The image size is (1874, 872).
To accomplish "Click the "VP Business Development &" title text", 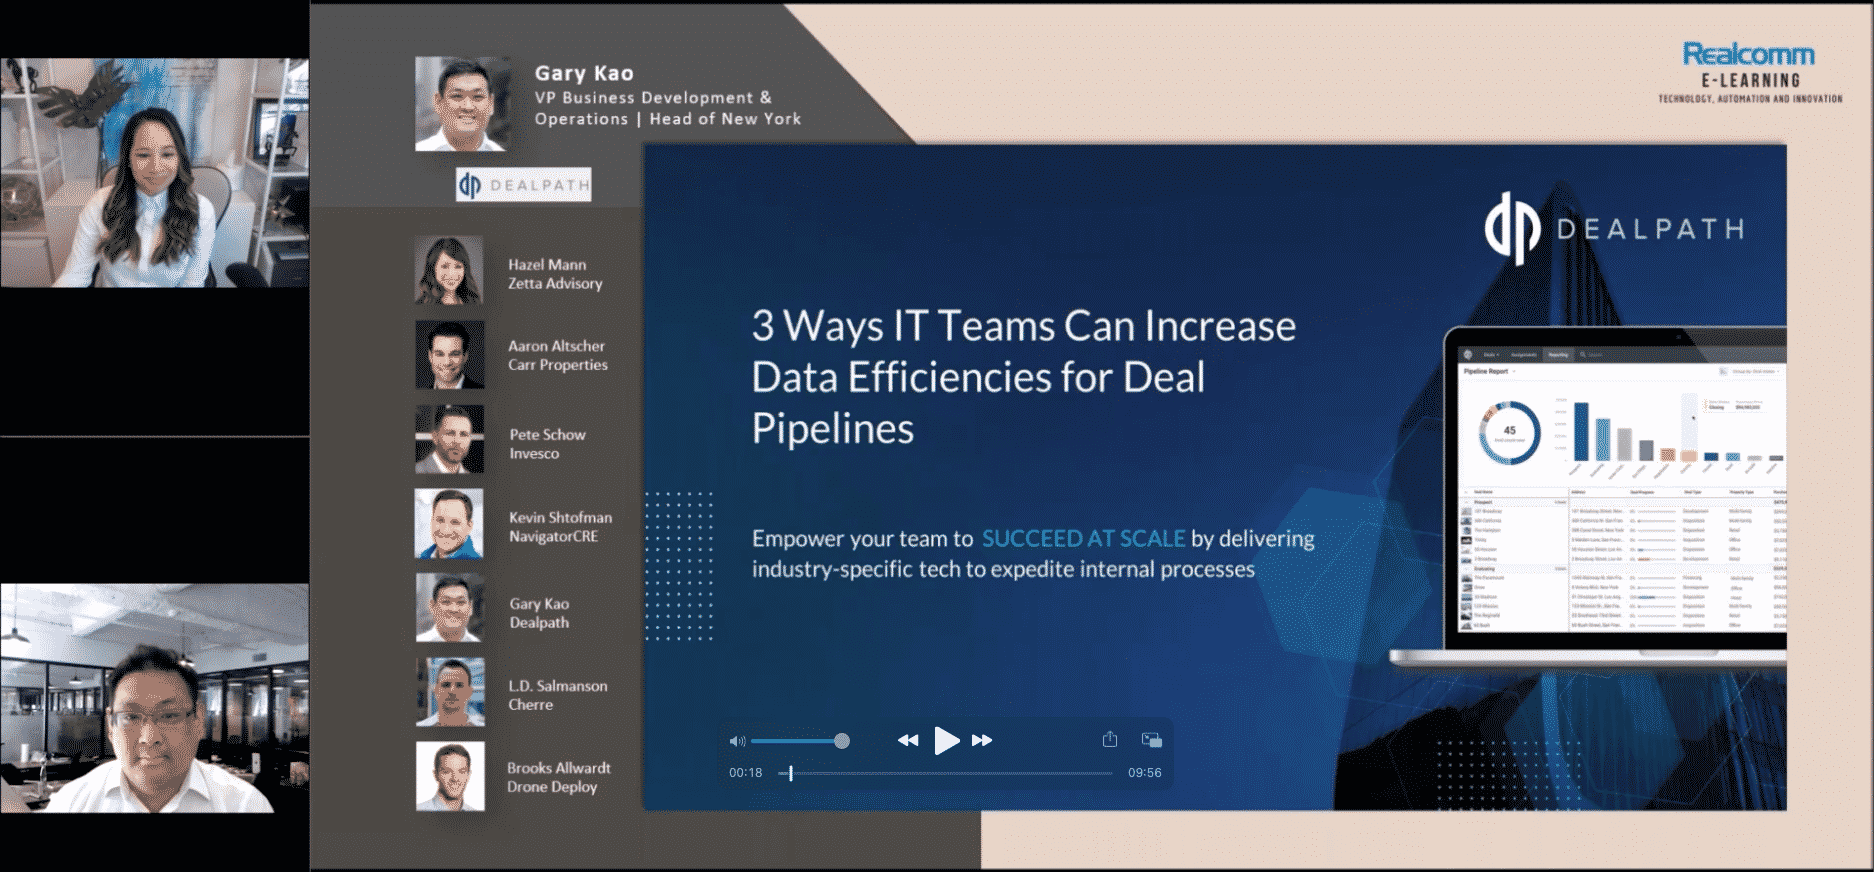I will tap(653, 98).
